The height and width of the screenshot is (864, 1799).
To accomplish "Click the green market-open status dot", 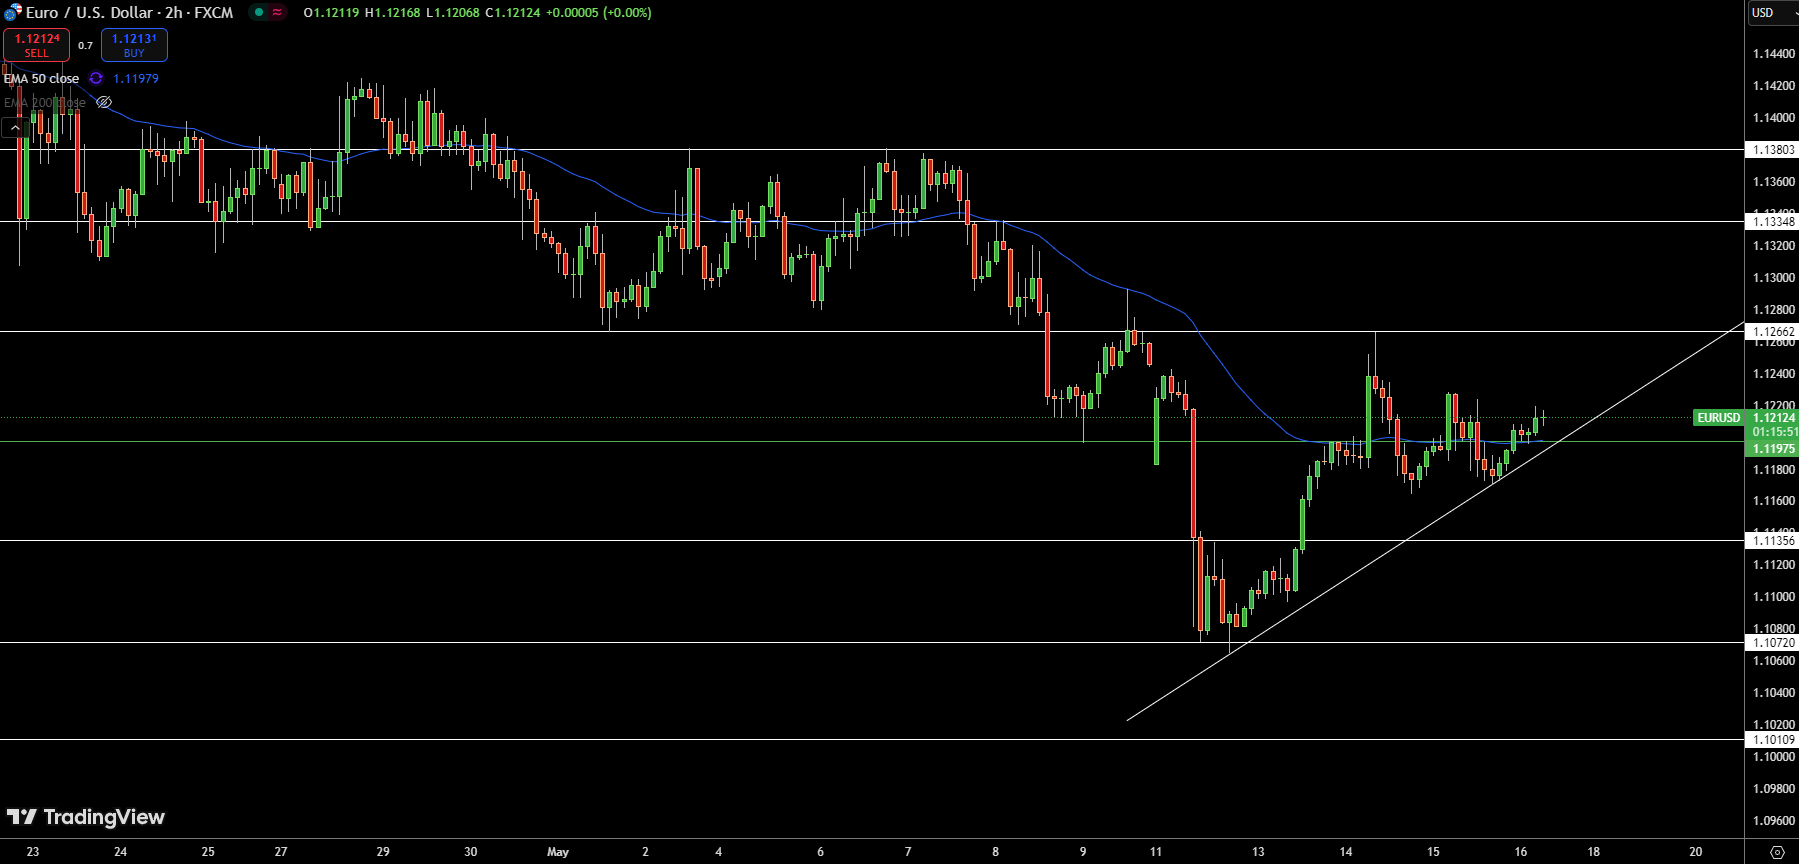I will coord(259,13).
